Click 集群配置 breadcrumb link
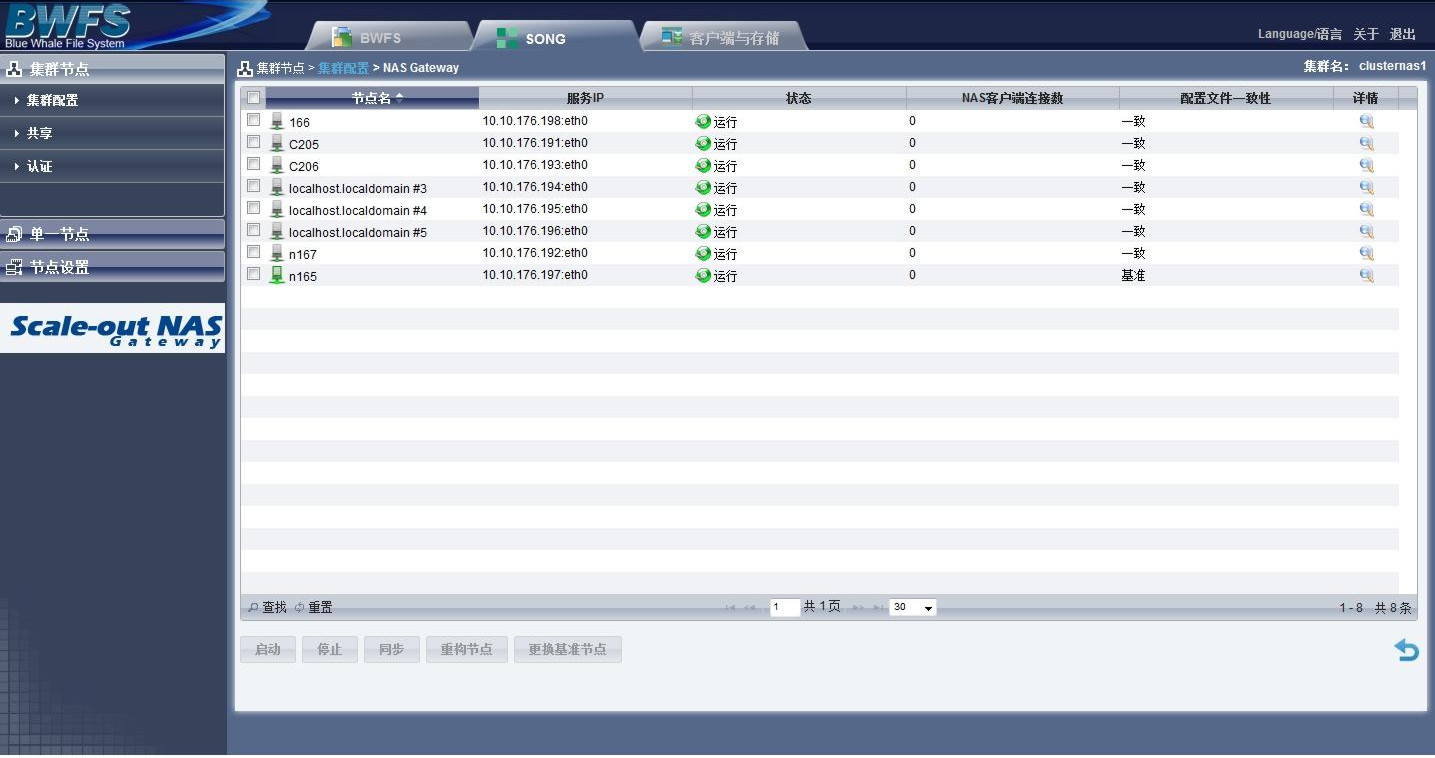 [x=343, y=68]
